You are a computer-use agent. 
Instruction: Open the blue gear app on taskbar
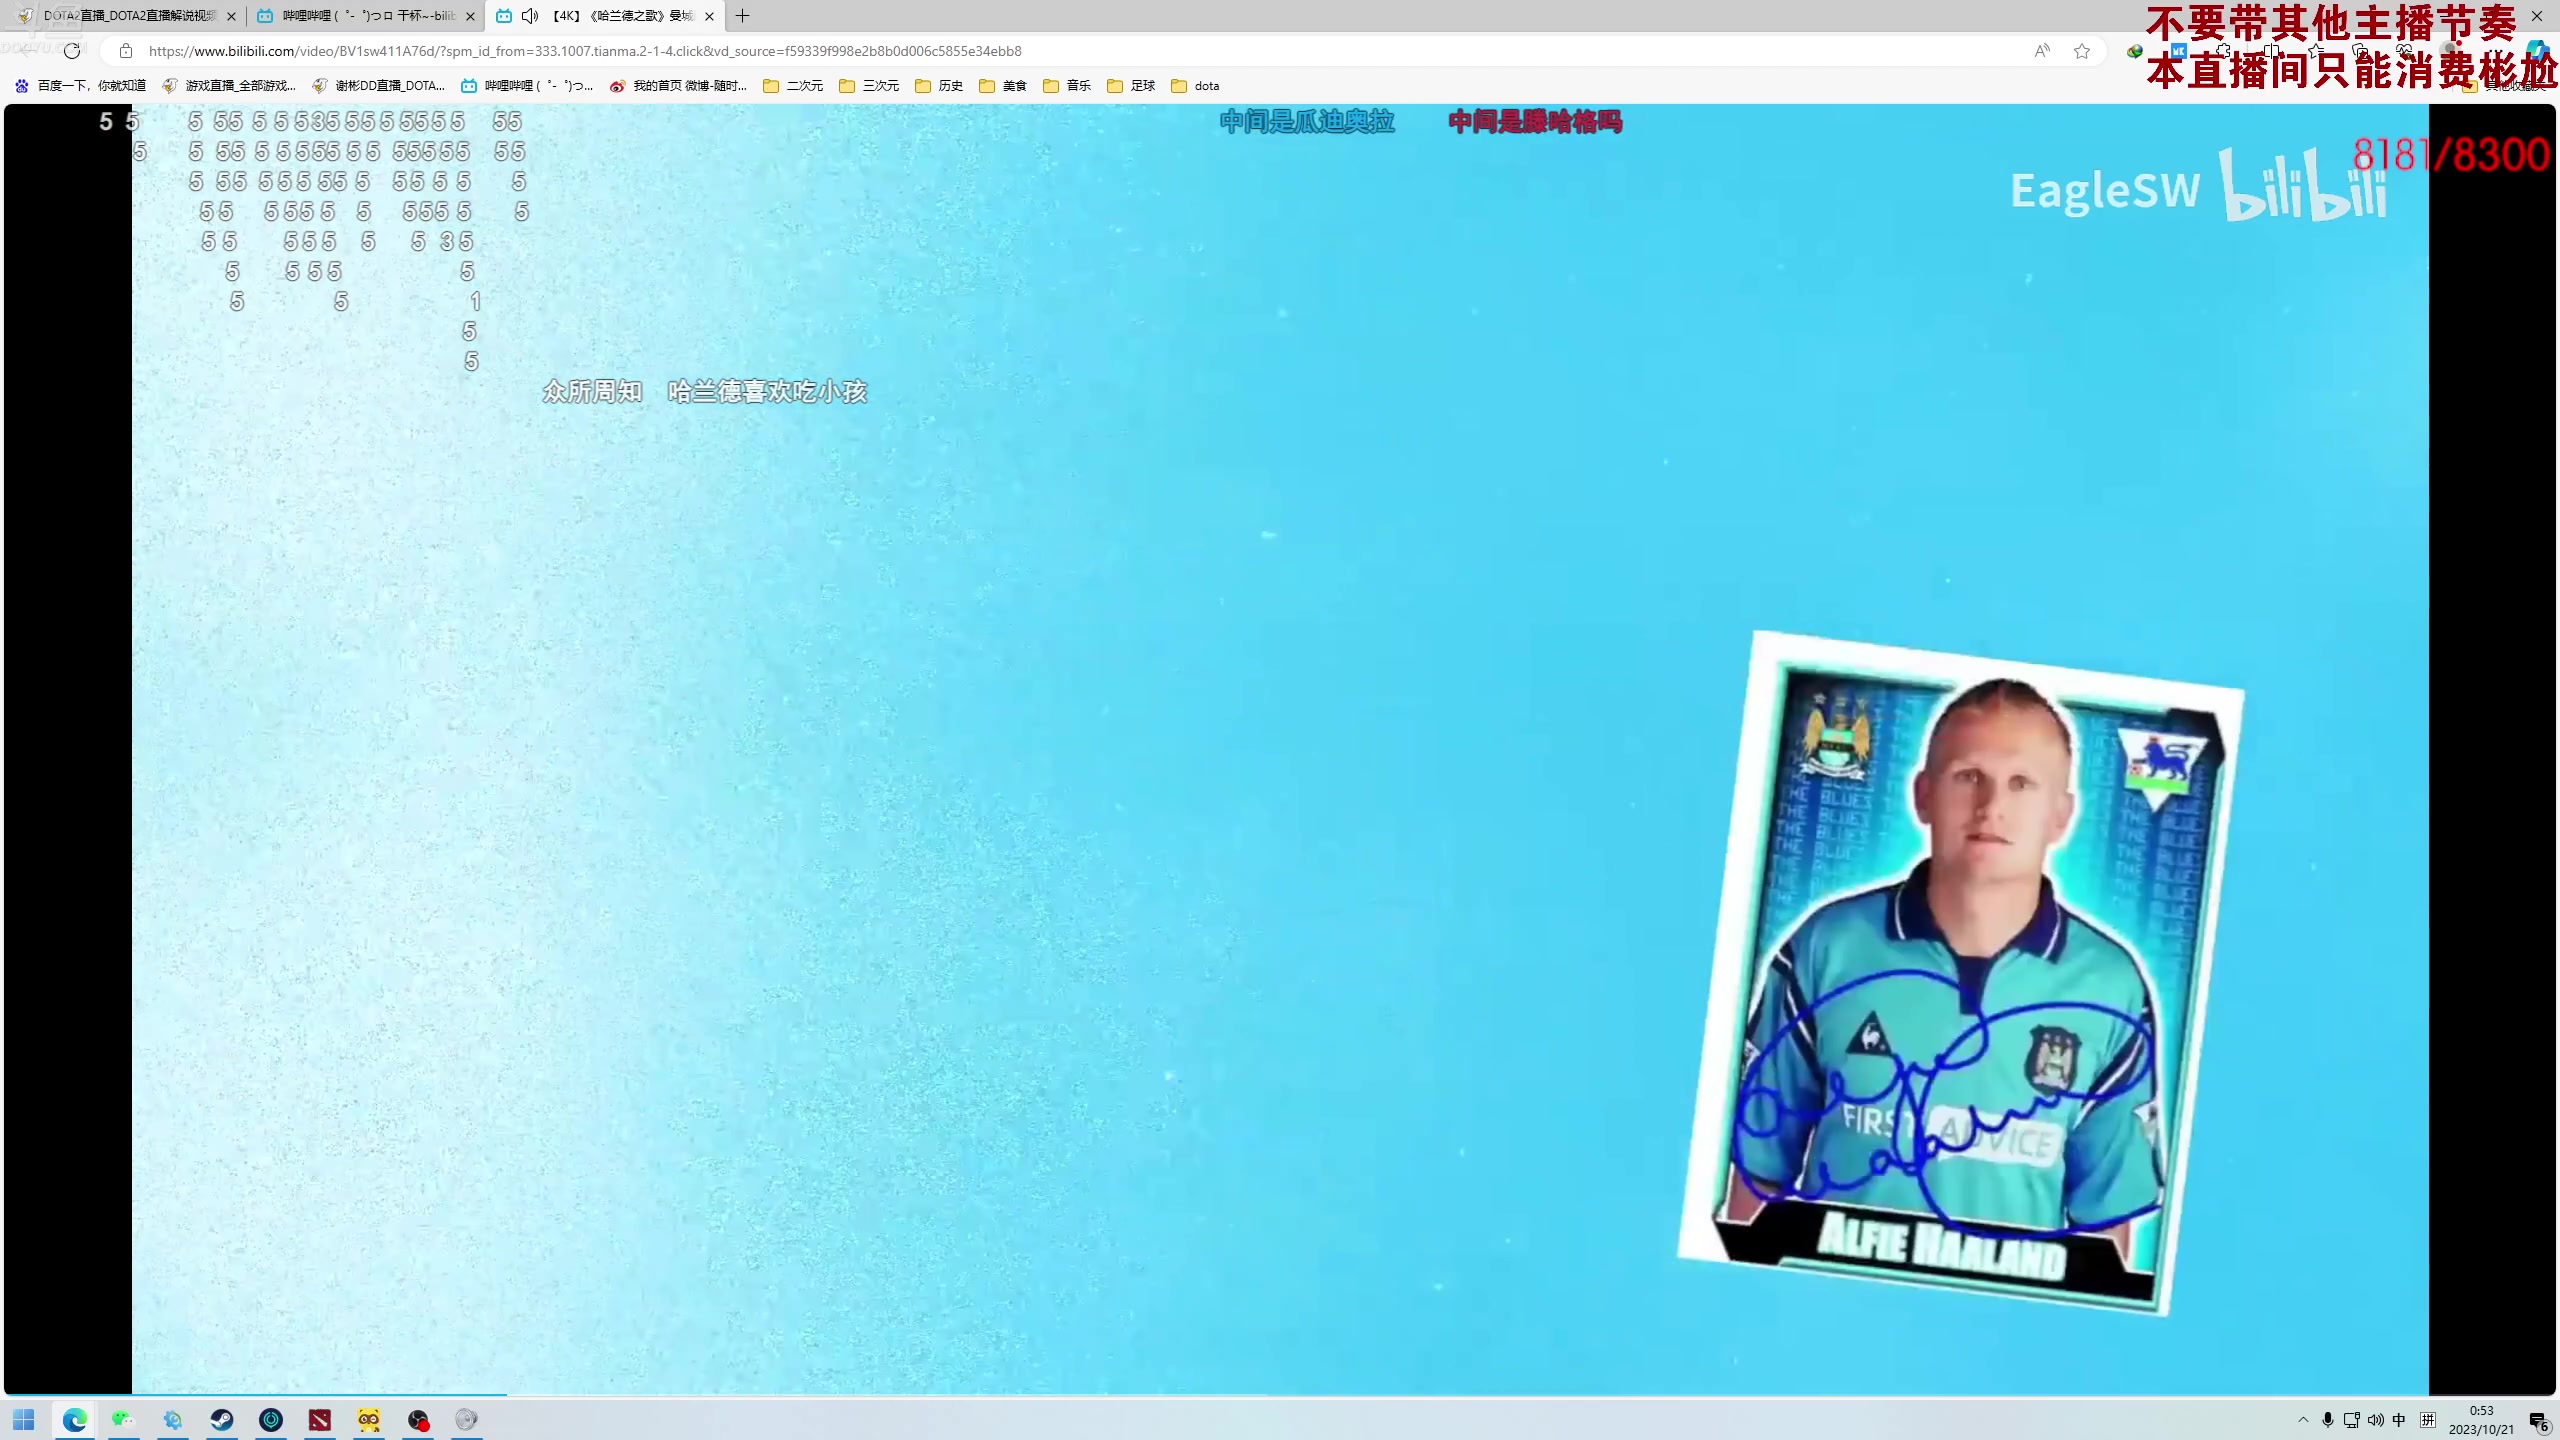(x=173, y=1420)
